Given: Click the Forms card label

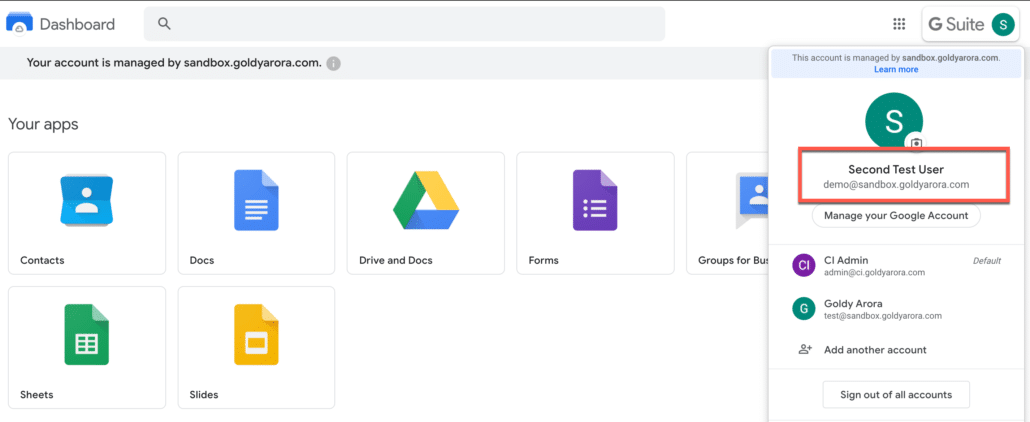Looking at the screenshot, I should pos(543,260).
